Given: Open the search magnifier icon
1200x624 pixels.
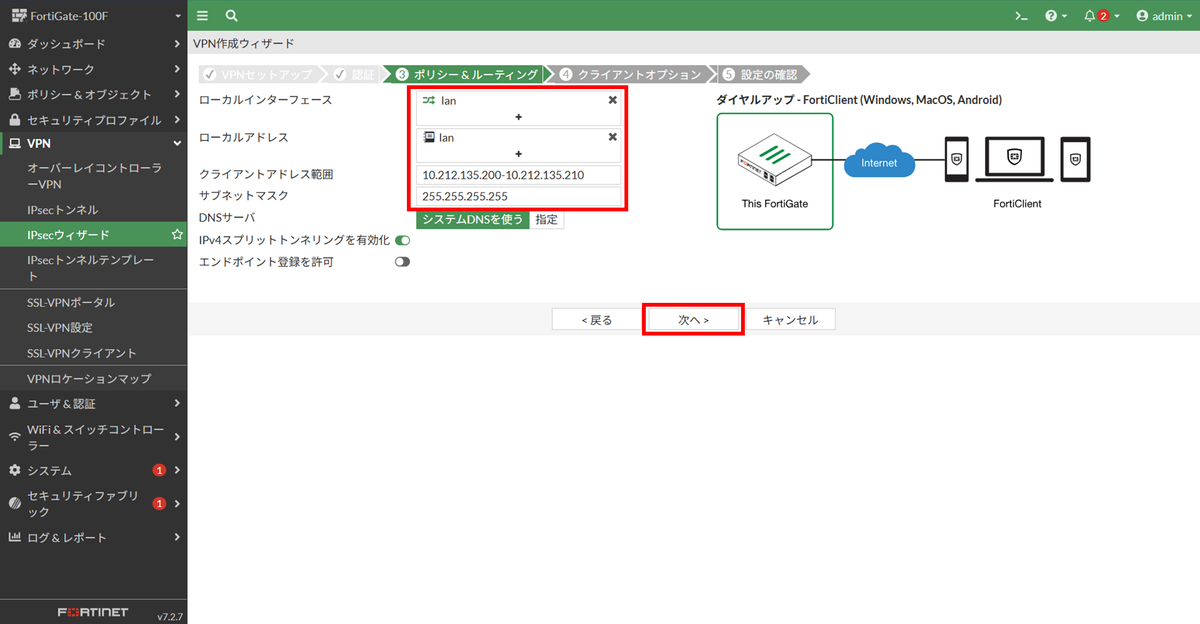Looking at the screenshot, I should pos(232,16).
